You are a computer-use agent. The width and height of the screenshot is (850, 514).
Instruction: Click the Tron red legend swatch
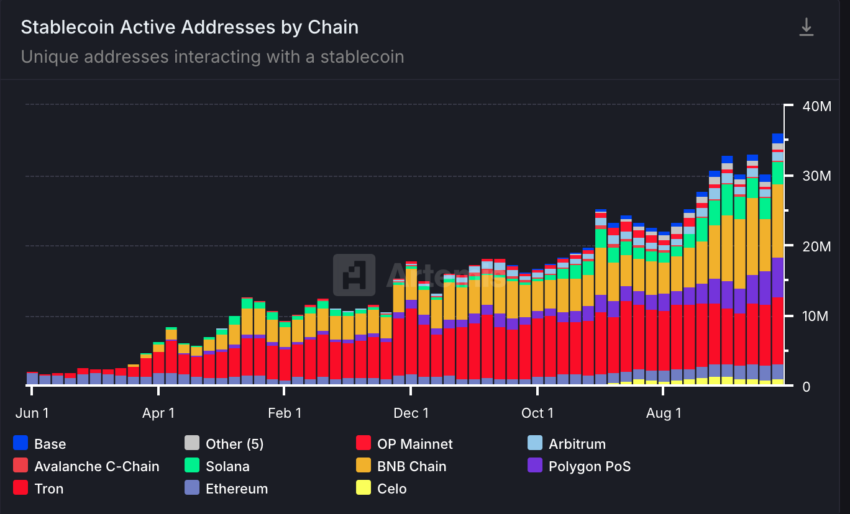pyautogui.click(x=21, y=488)
